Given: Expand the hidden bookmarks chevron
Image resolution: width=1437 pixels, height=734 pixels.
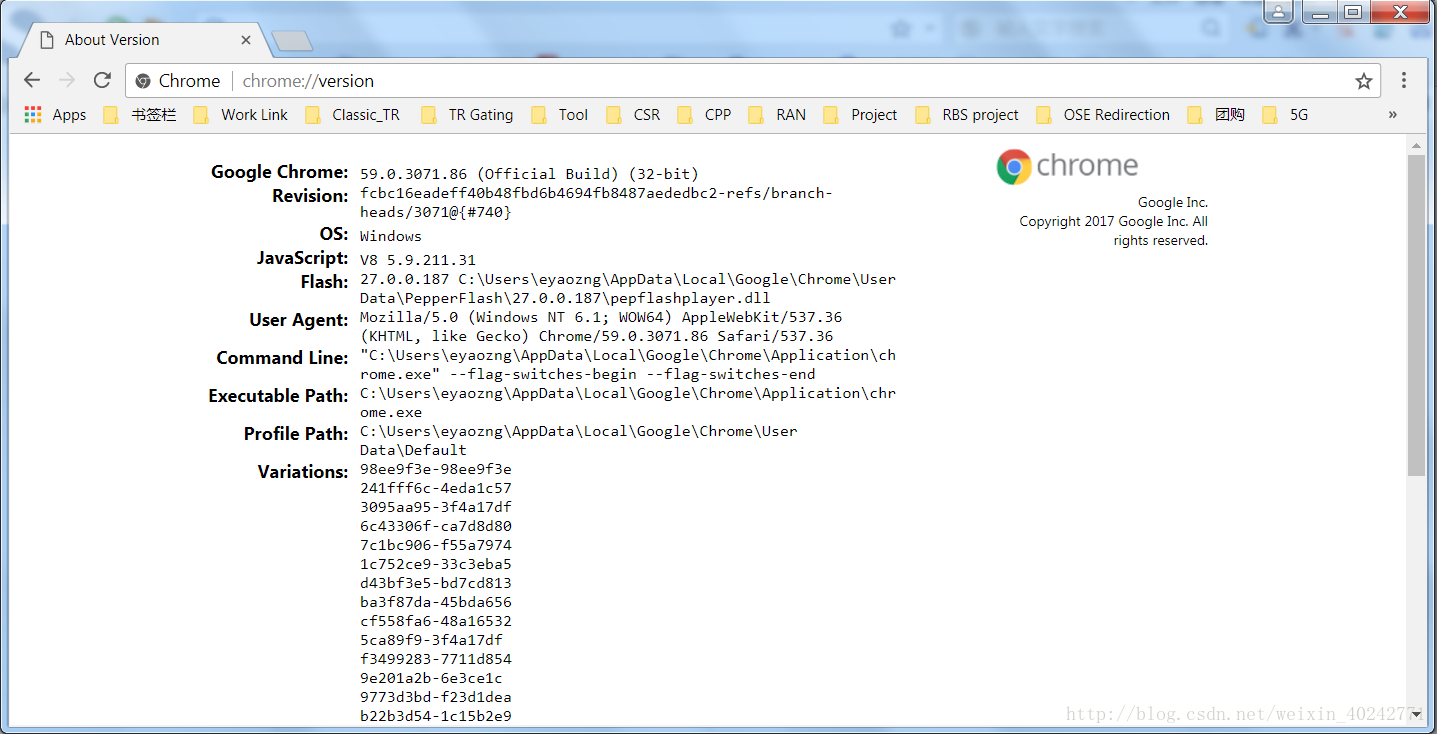Looking at the screenshot, I should coord(1393,115).
